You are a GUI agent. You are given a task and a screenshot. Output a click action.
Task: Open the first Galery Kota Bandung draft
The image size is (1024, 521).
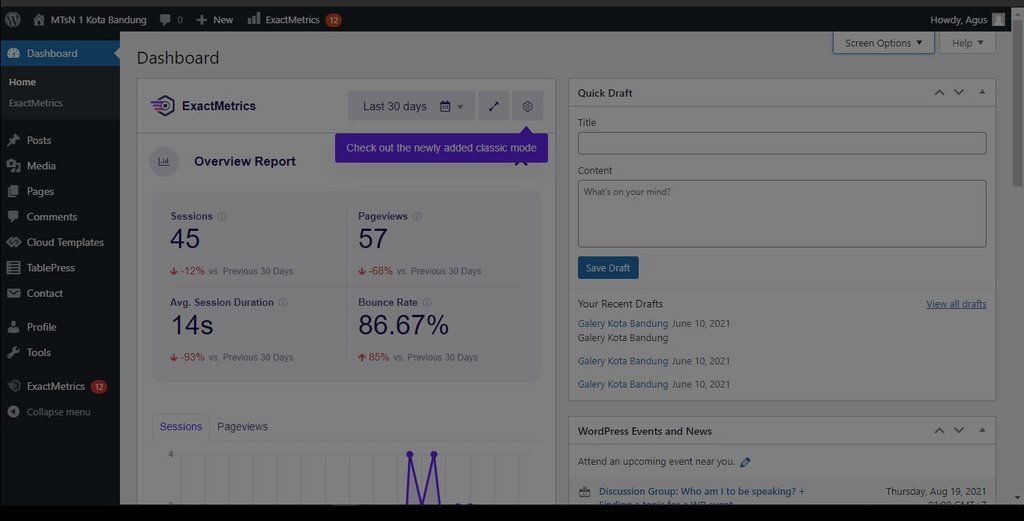[x=623, y=324]
